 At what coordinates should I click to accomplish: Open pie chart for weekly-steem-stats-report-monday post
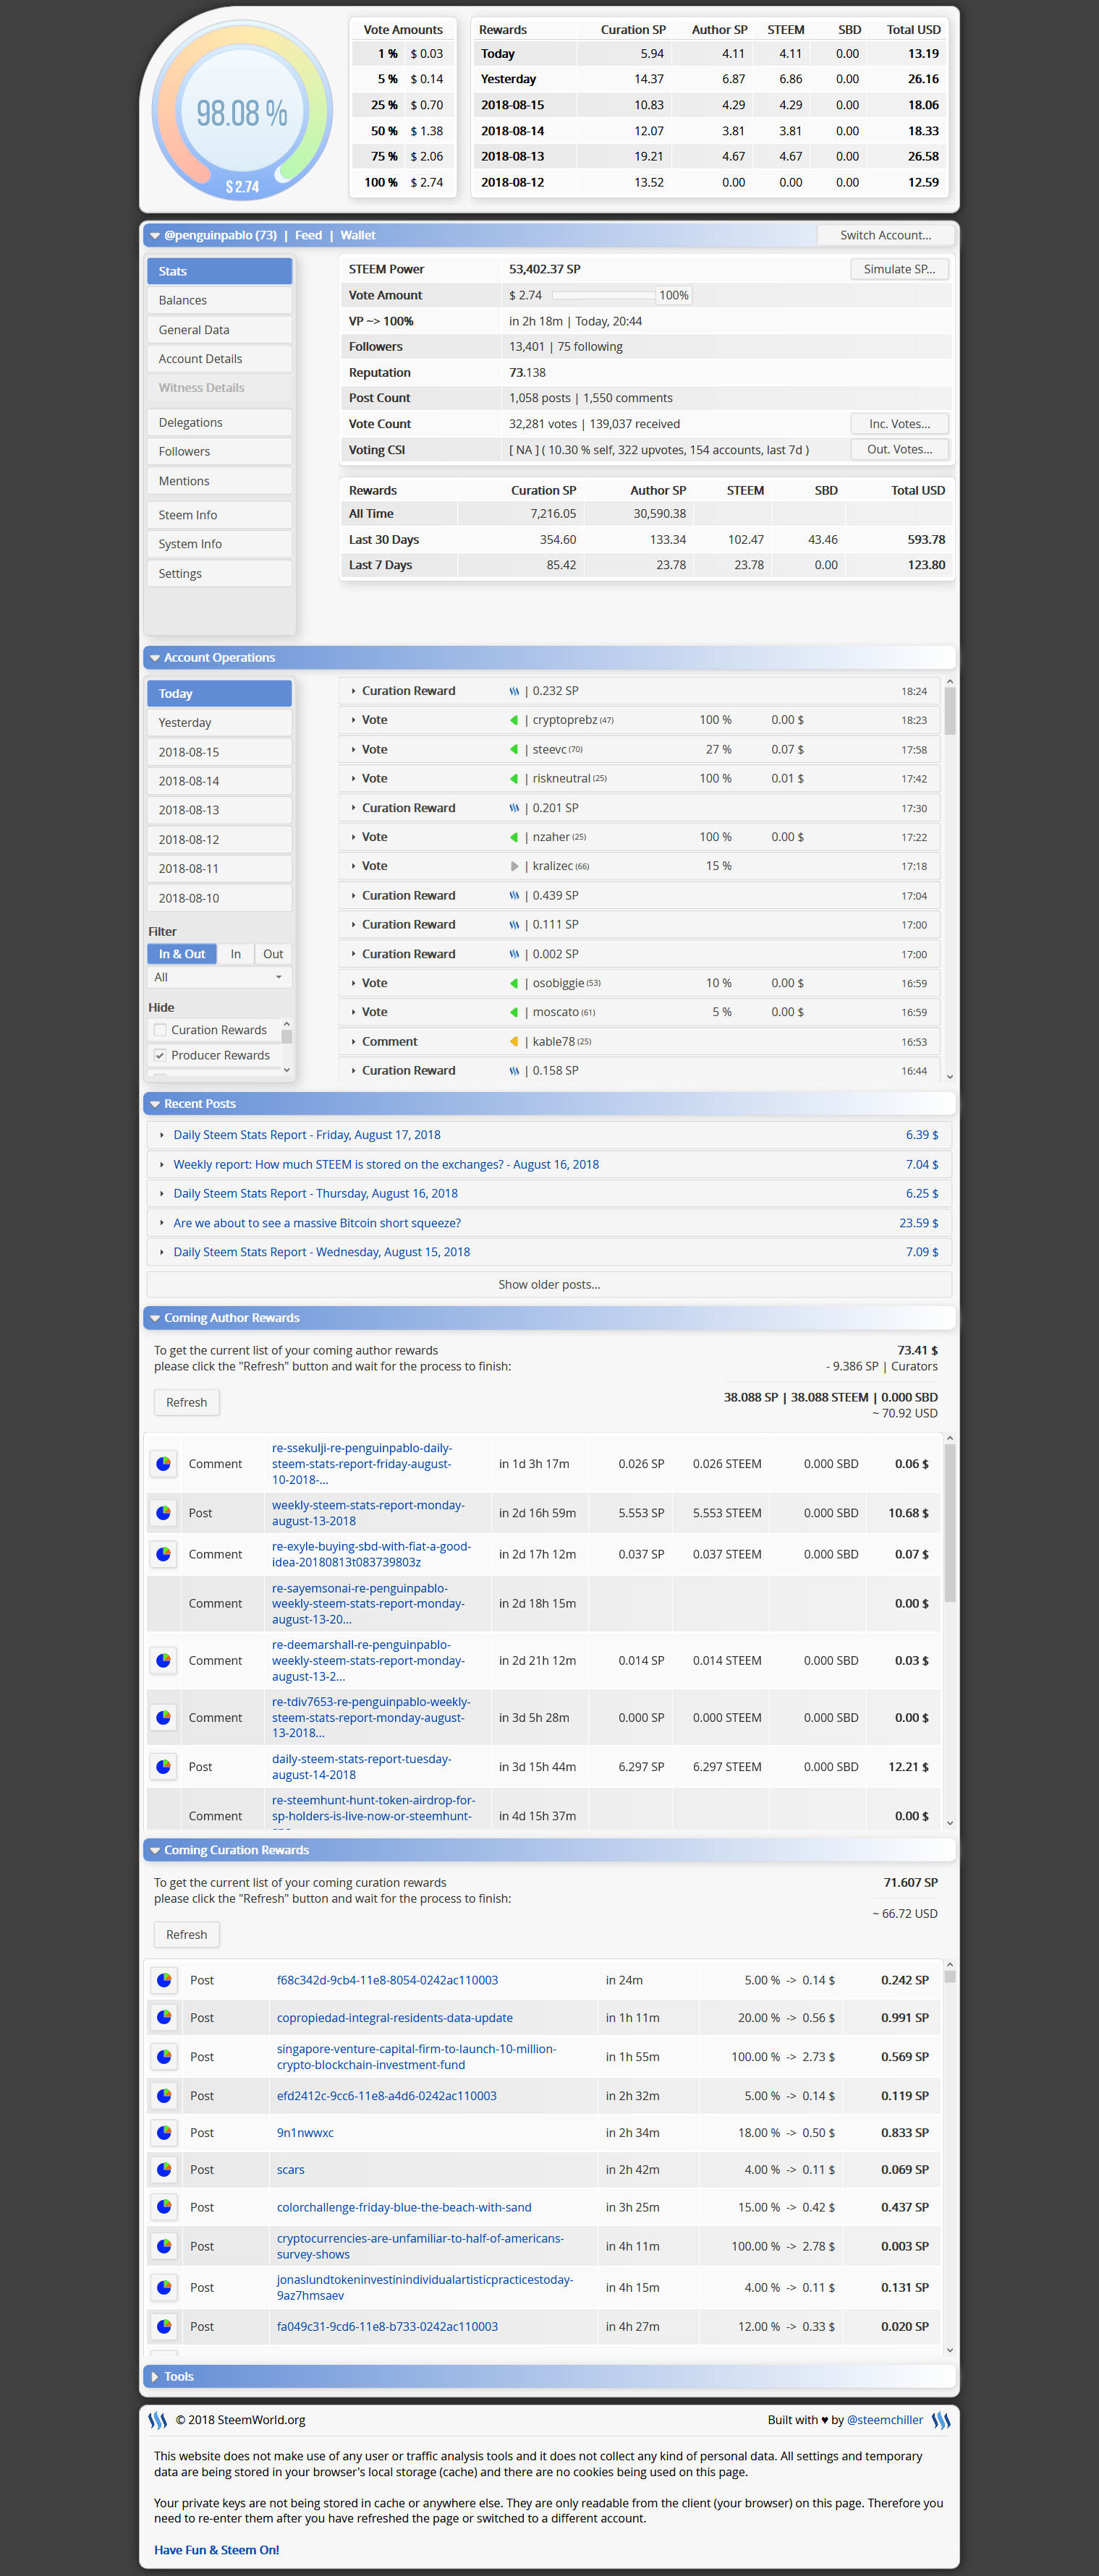[x=163, y=1513]
